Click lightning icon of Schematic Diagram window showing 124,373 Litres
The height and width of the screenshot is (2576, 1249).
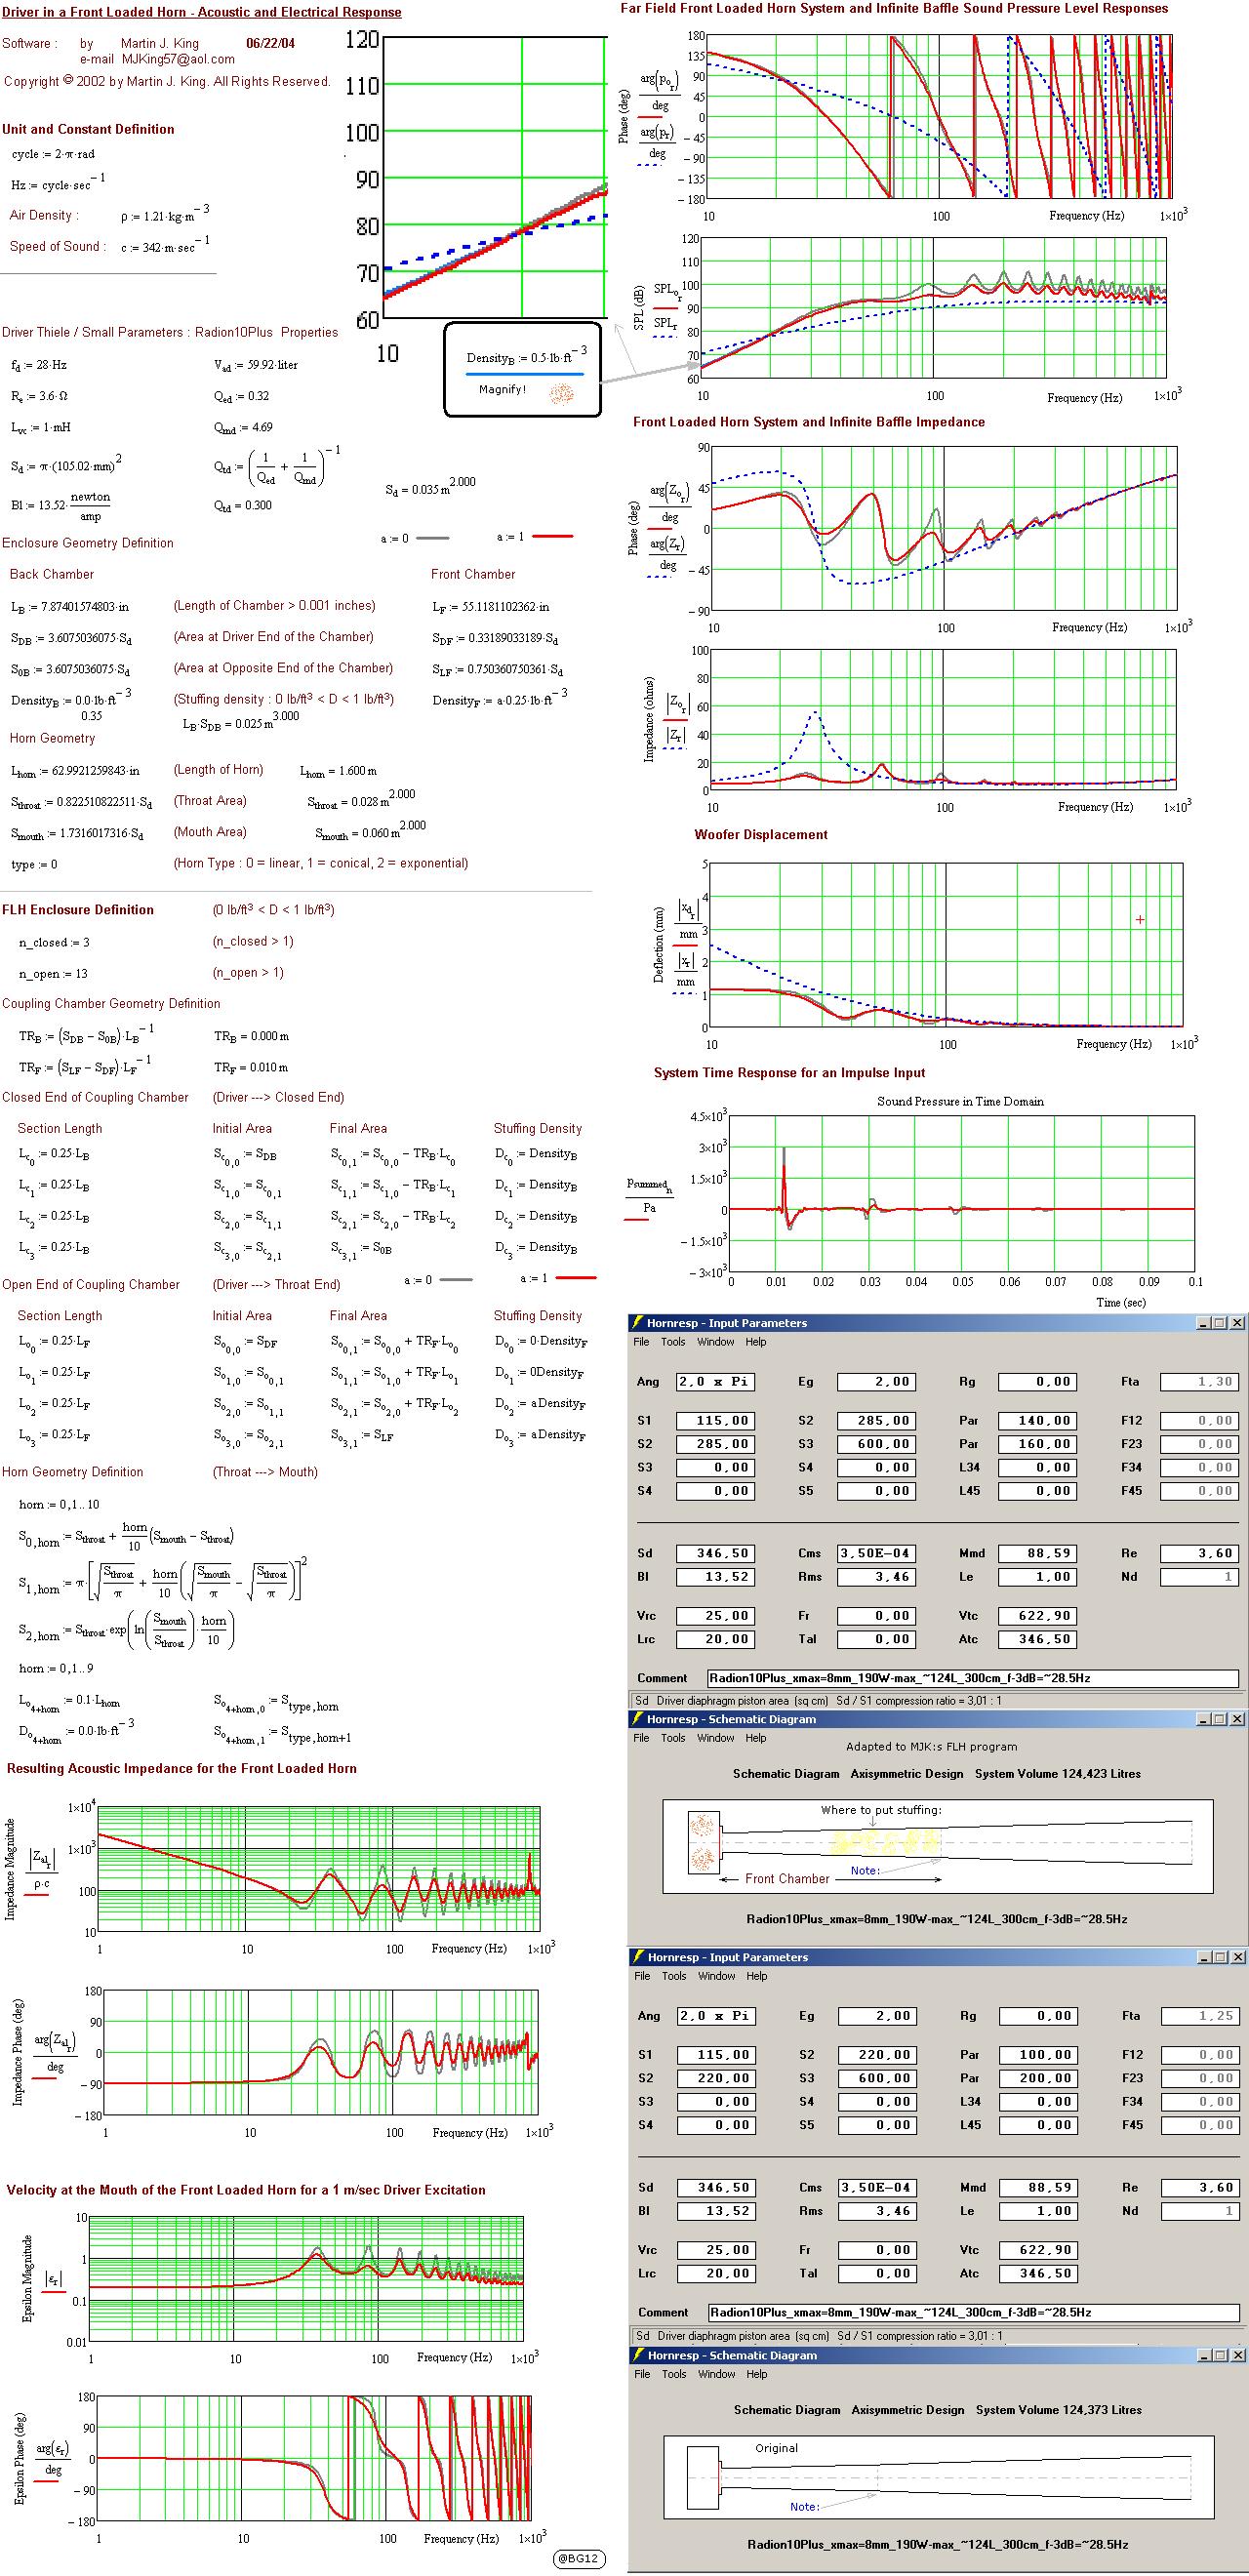[638, 2355]
